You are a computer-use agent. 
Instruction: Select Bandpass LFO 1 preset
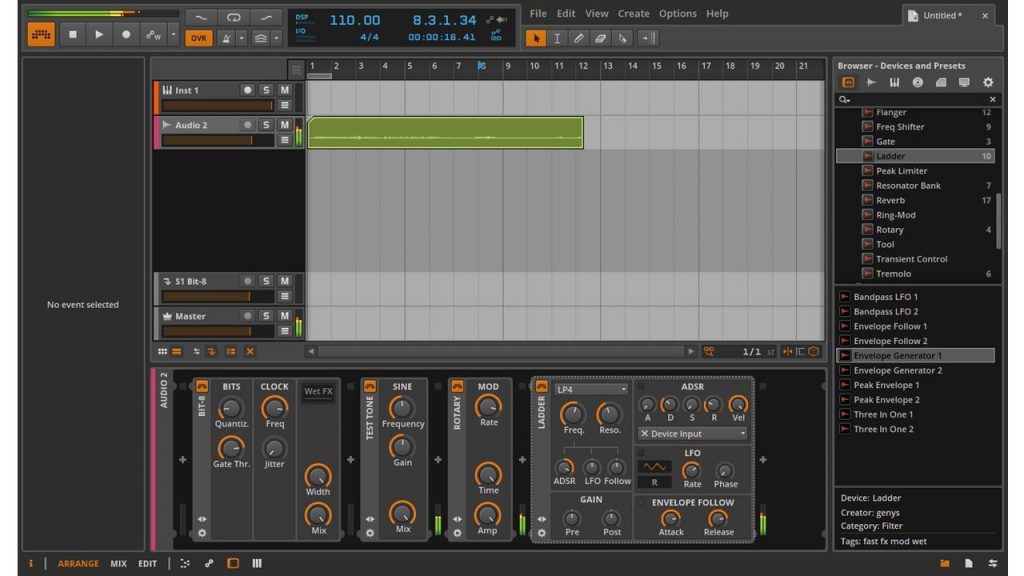click(916, 296)
